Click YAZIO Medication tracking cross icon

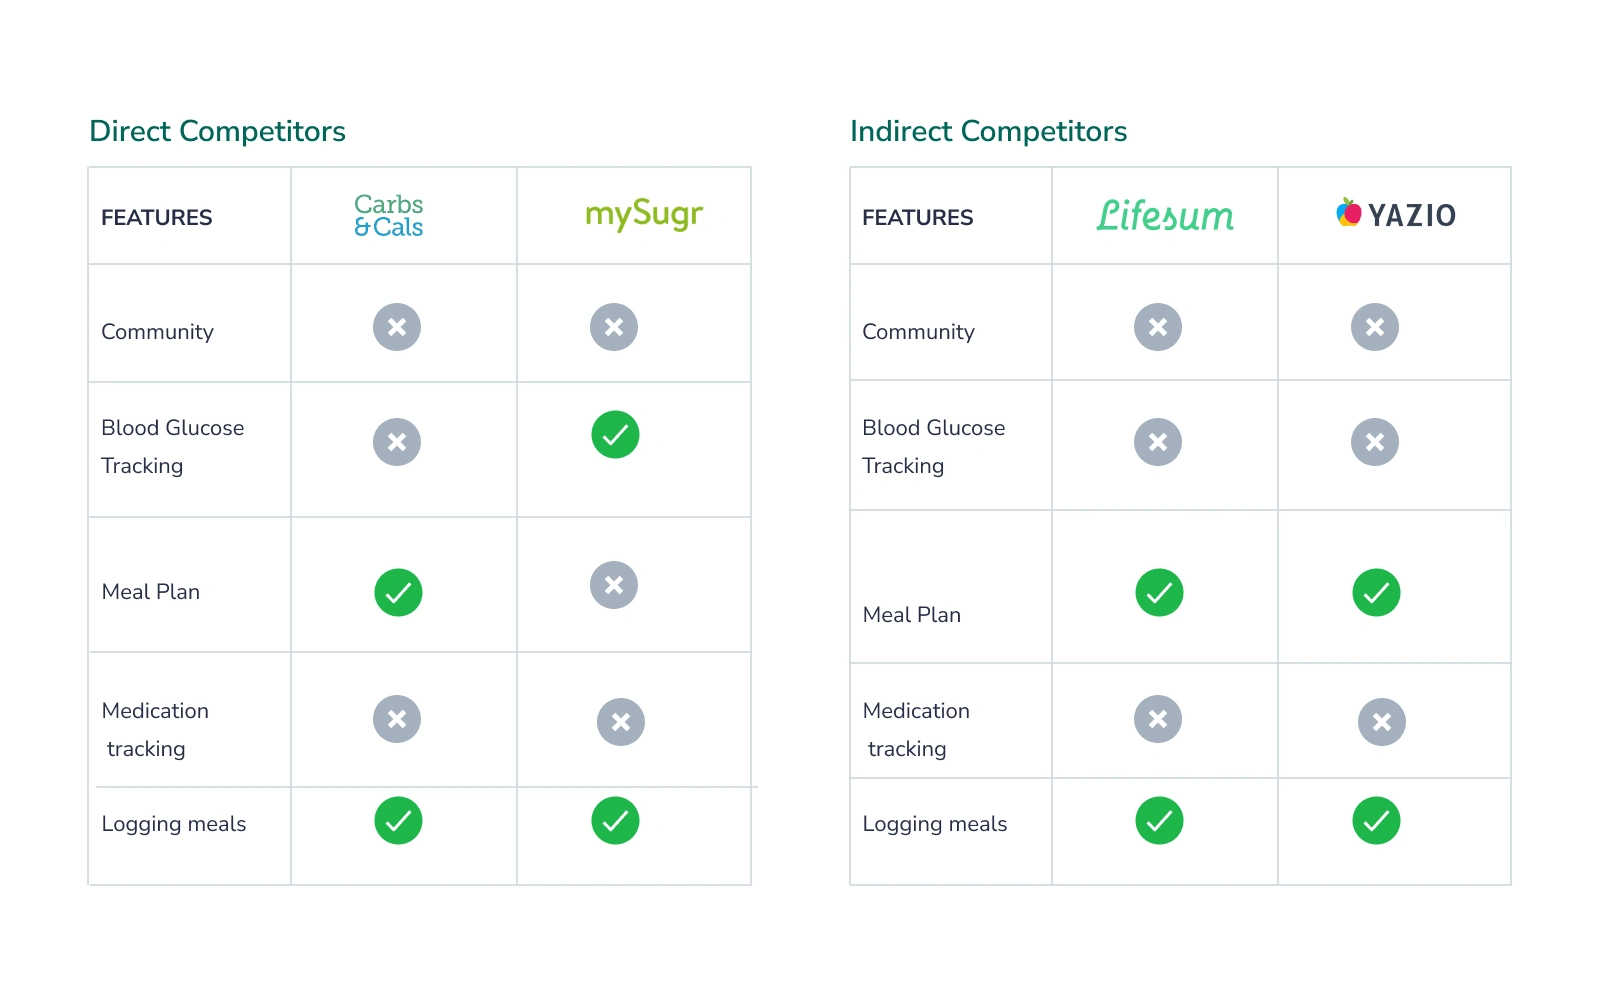[x=1381, y=722]
